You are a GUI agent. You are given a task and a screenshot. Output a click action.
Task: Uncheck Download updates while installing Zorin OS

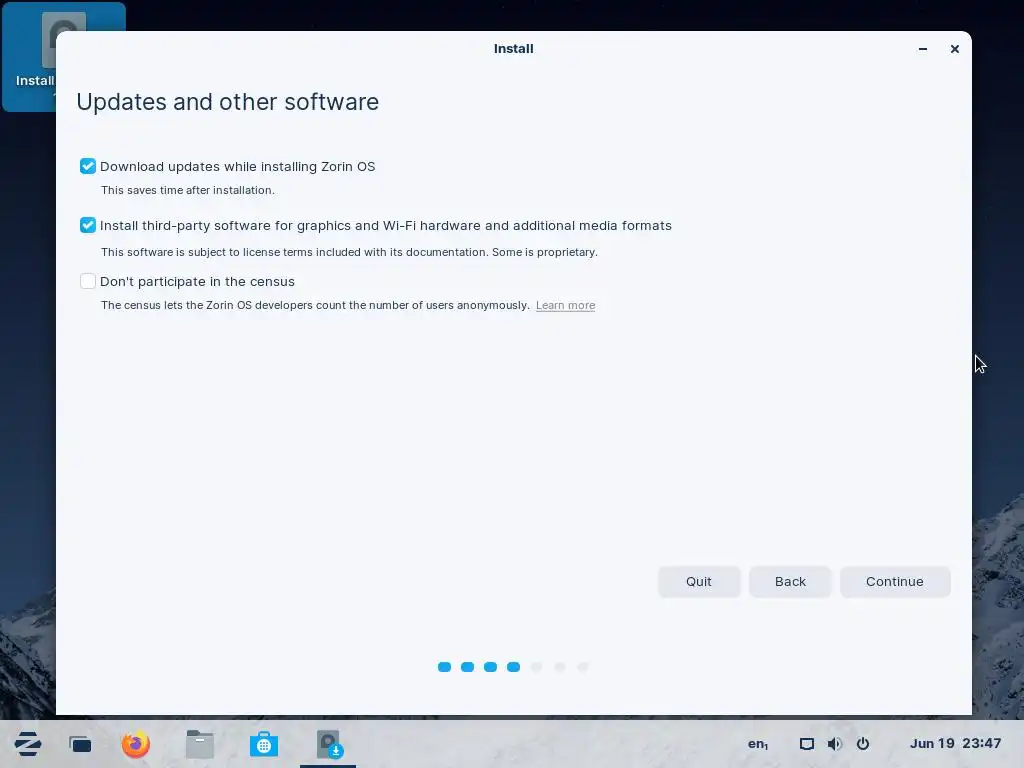point(88,167)
